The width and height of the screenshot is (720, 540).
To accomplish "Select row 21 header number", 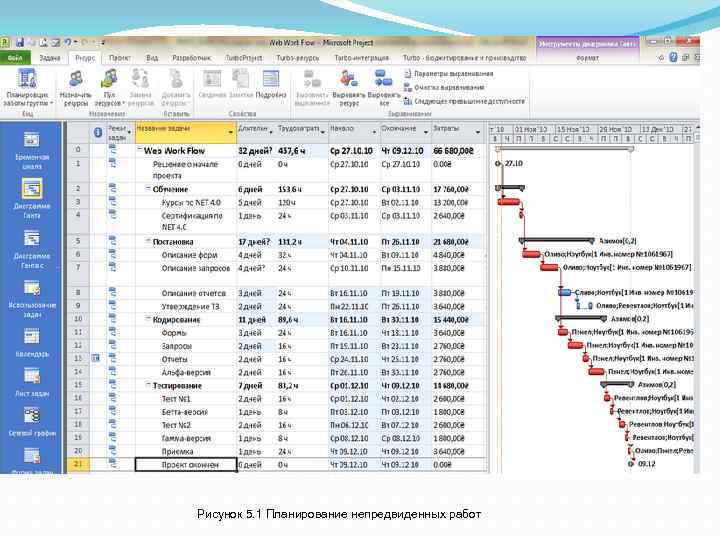I will tap(79, 465).
